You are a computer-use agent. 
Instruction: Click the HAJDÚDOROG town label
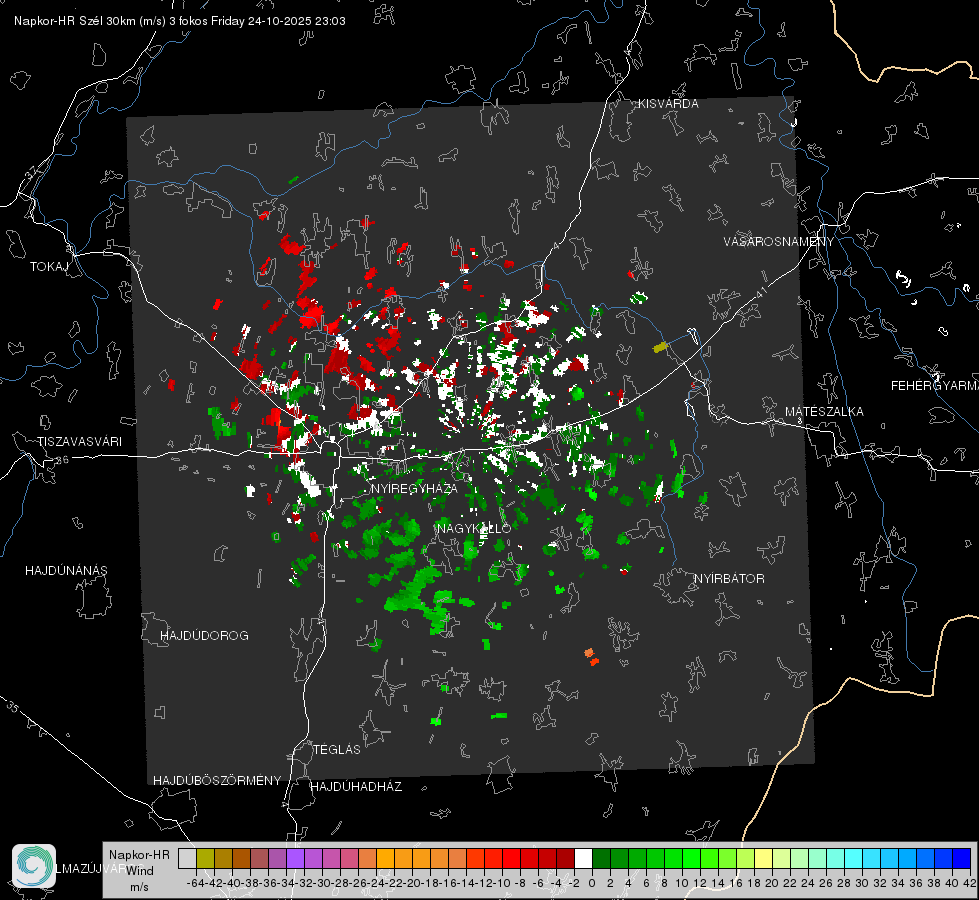pyautogui.click(x=204, y=635)
